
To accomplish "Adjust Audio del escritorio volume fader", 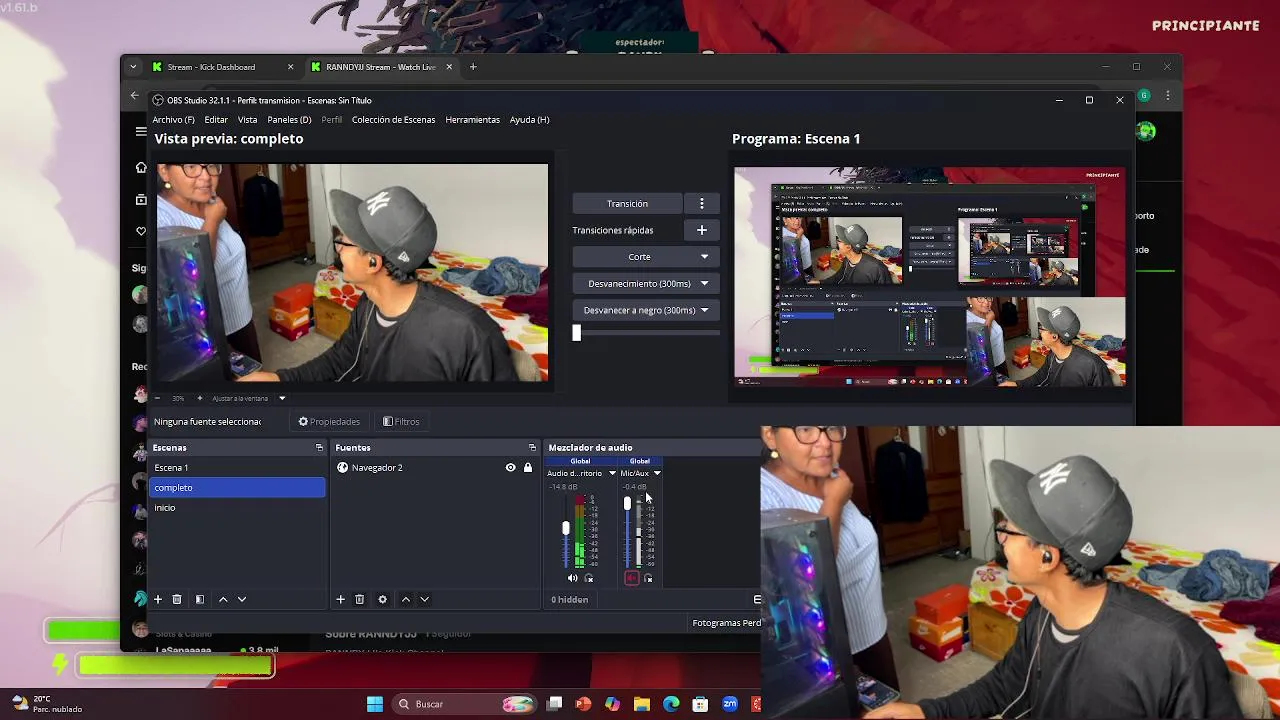I will tap(566, 528).
